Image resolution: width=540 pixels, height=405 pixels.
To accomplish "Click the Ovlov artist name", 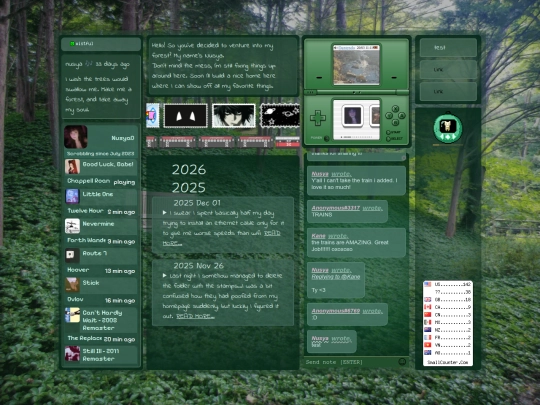I will pyautogui.click(x=75, y=299).
